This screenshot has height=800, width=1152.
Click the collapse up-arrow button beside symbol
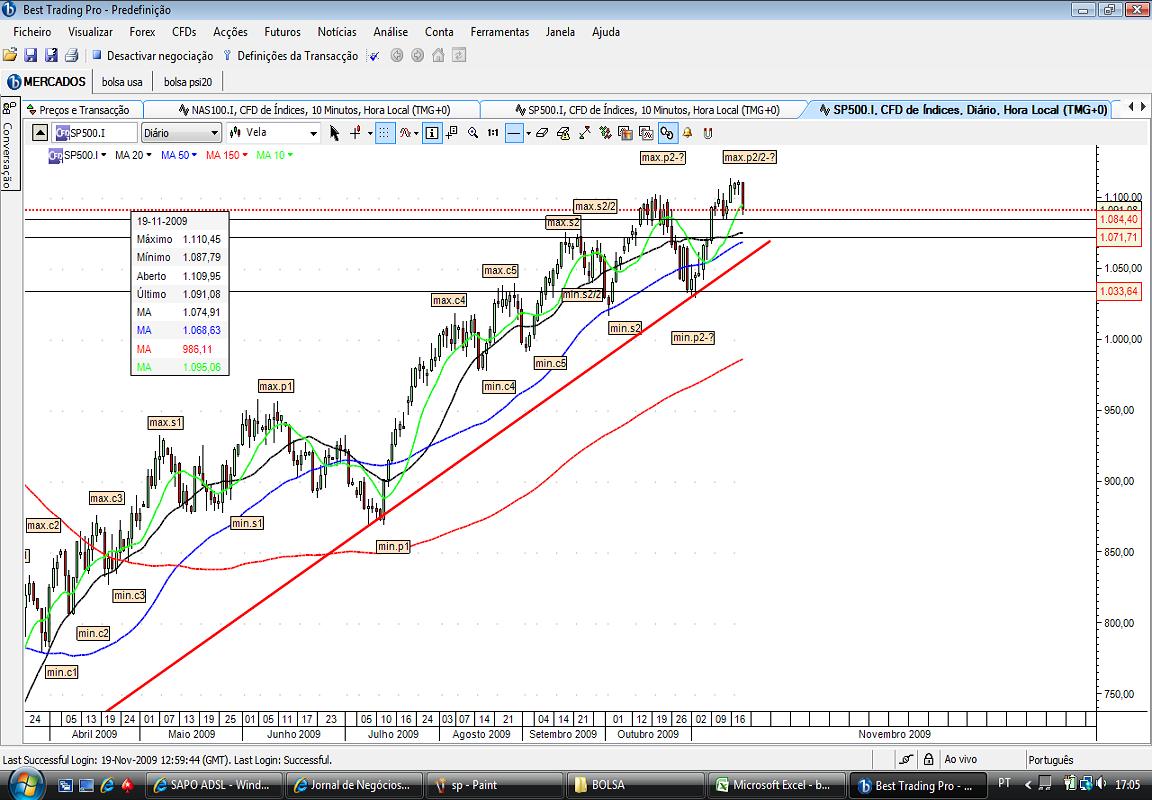tap(40, 133)
